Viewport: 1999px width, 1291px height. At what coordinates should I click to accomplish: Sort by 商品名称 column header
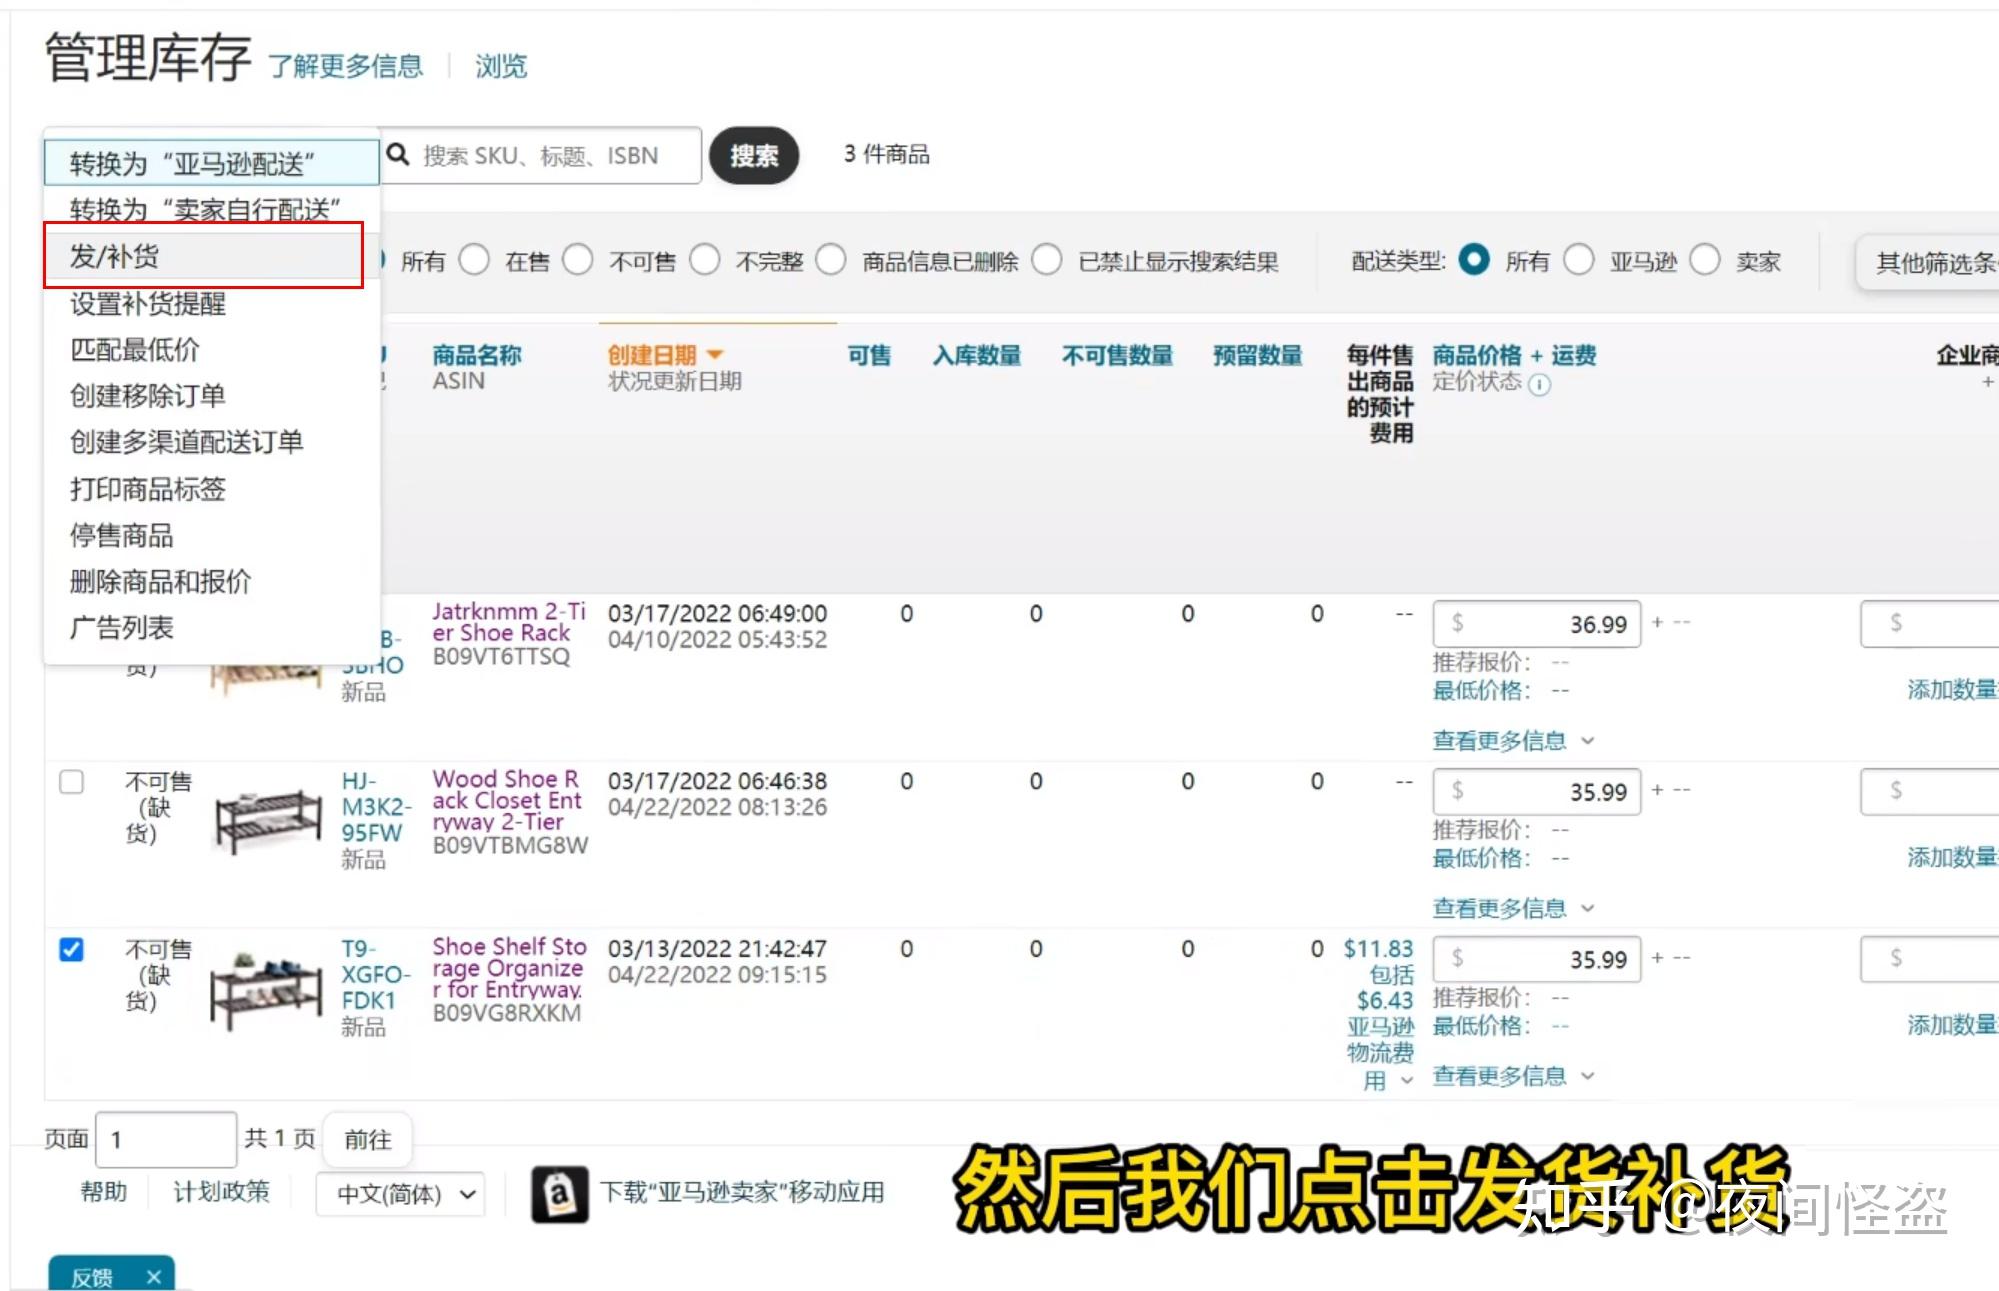(x=477, y=355)
